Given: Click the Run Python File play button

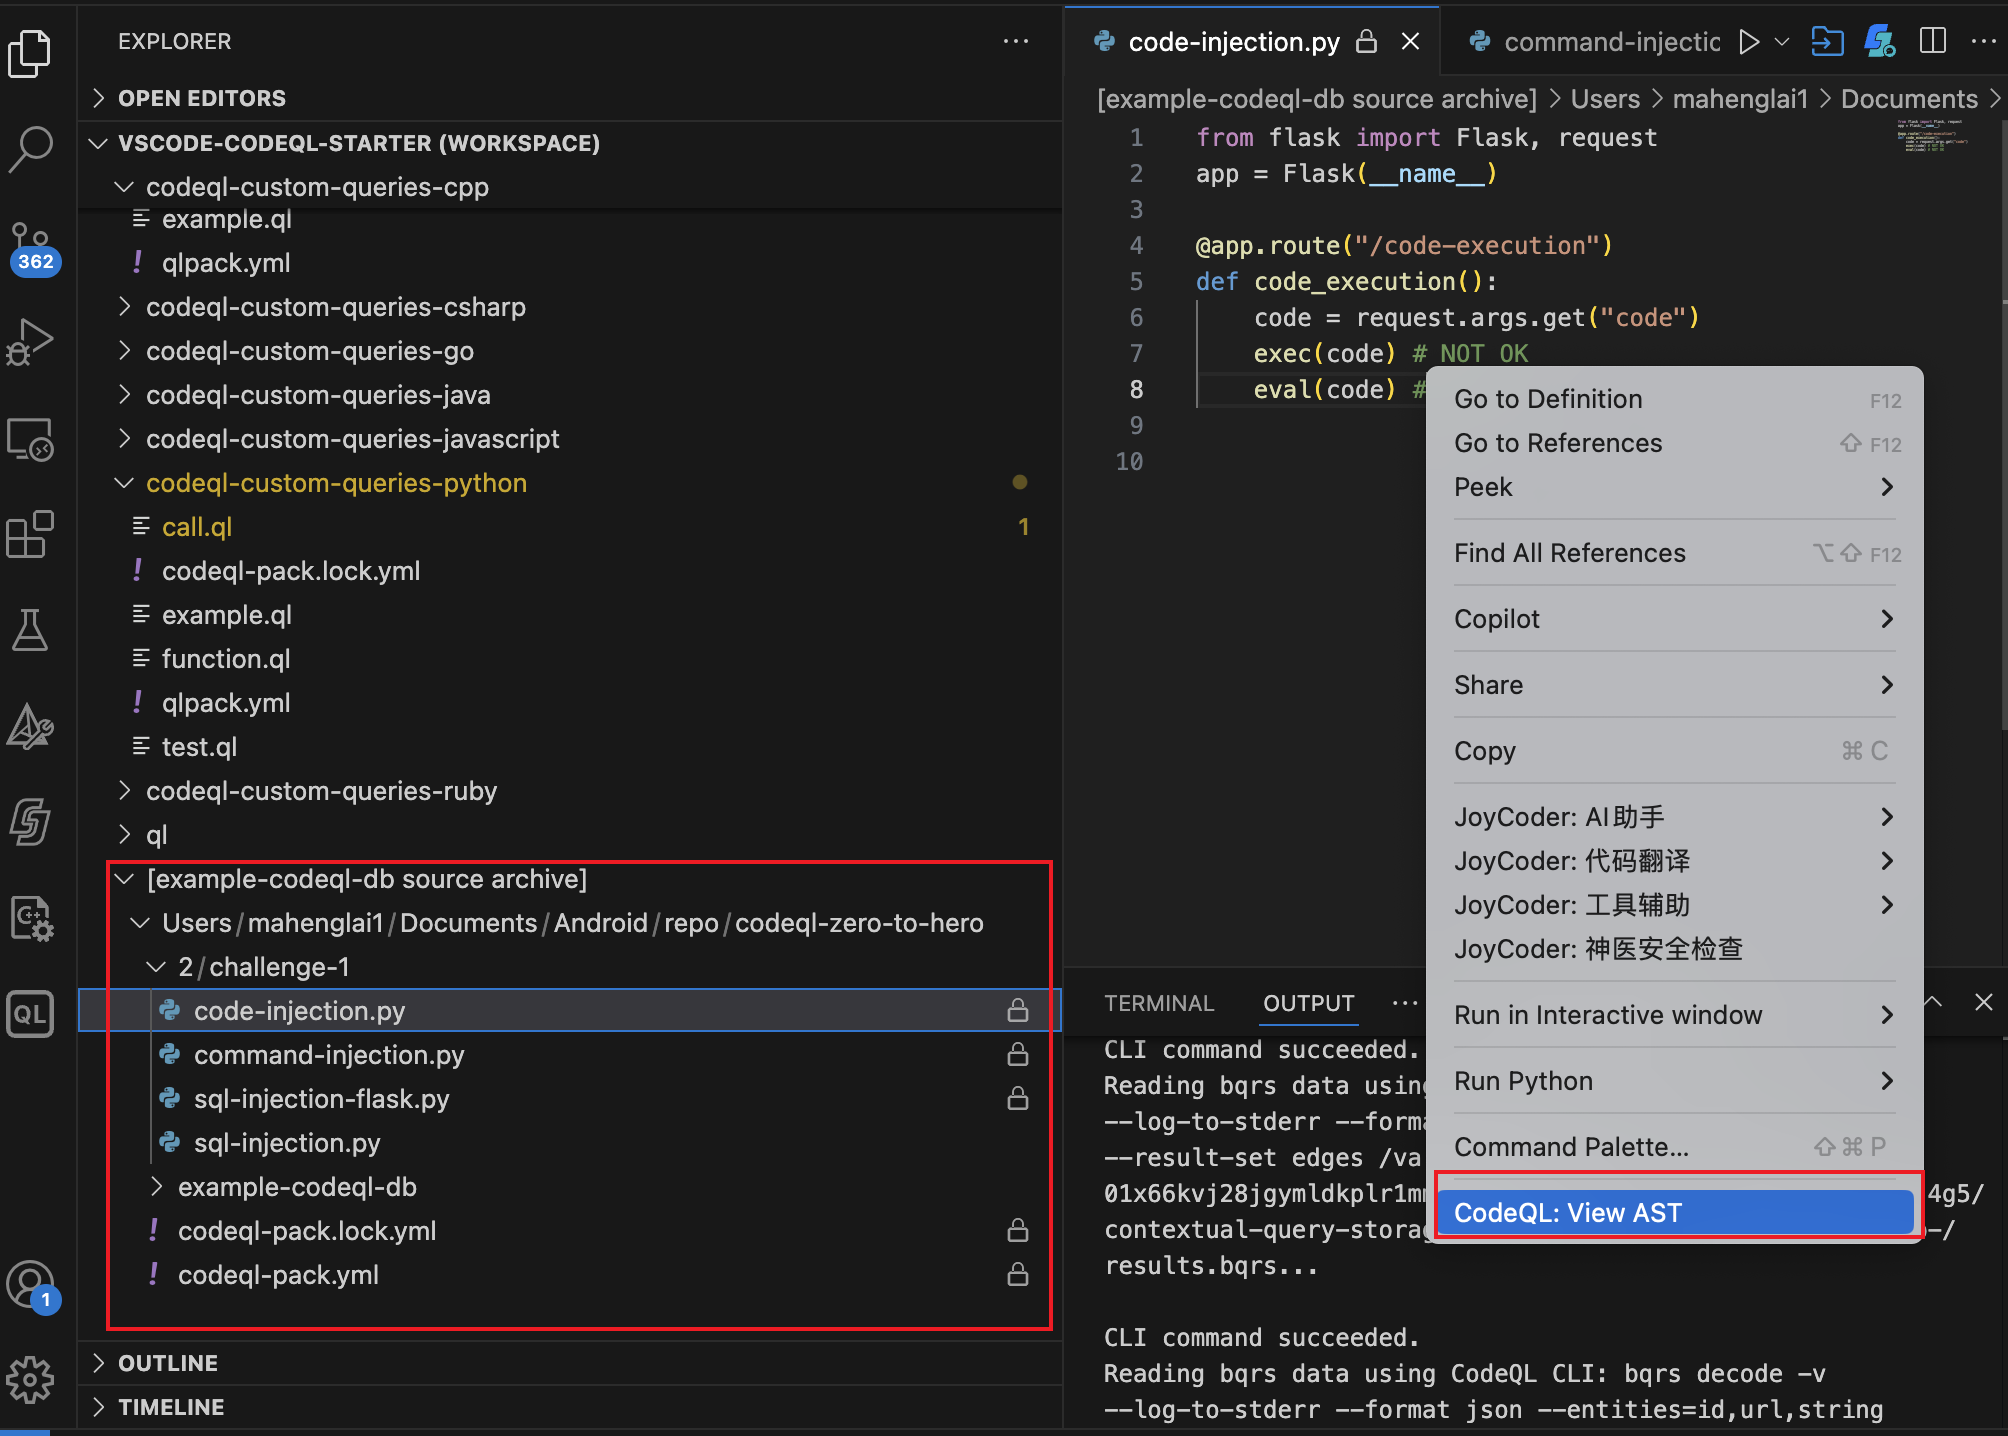Looking at the screenshot, I should tap(1748, 42).
